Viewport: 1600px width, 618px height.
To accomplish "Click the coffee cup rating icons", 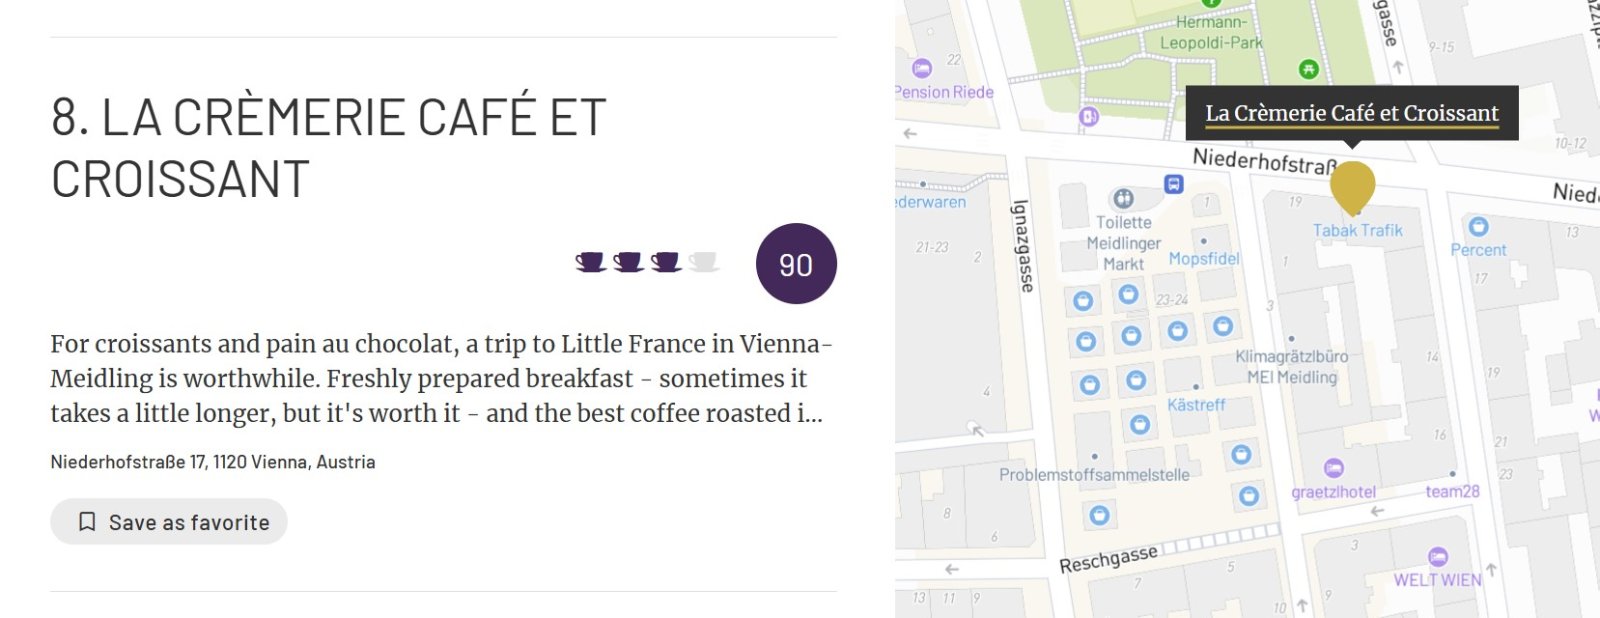I will (x=647, y=262).
